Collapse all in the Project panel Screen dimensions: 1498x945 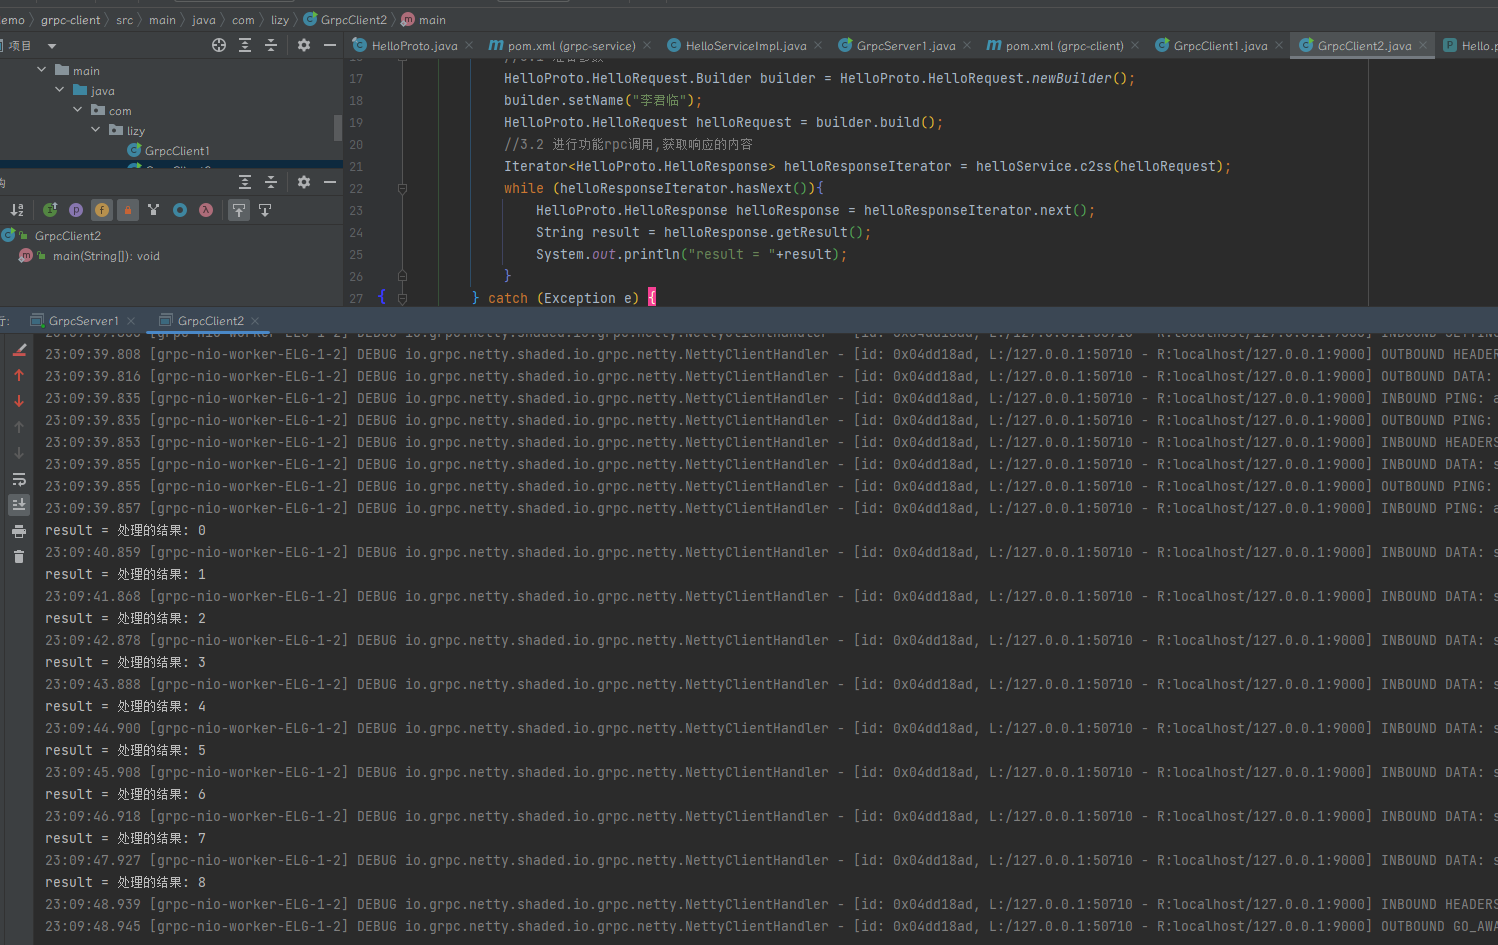pos(271,45)
